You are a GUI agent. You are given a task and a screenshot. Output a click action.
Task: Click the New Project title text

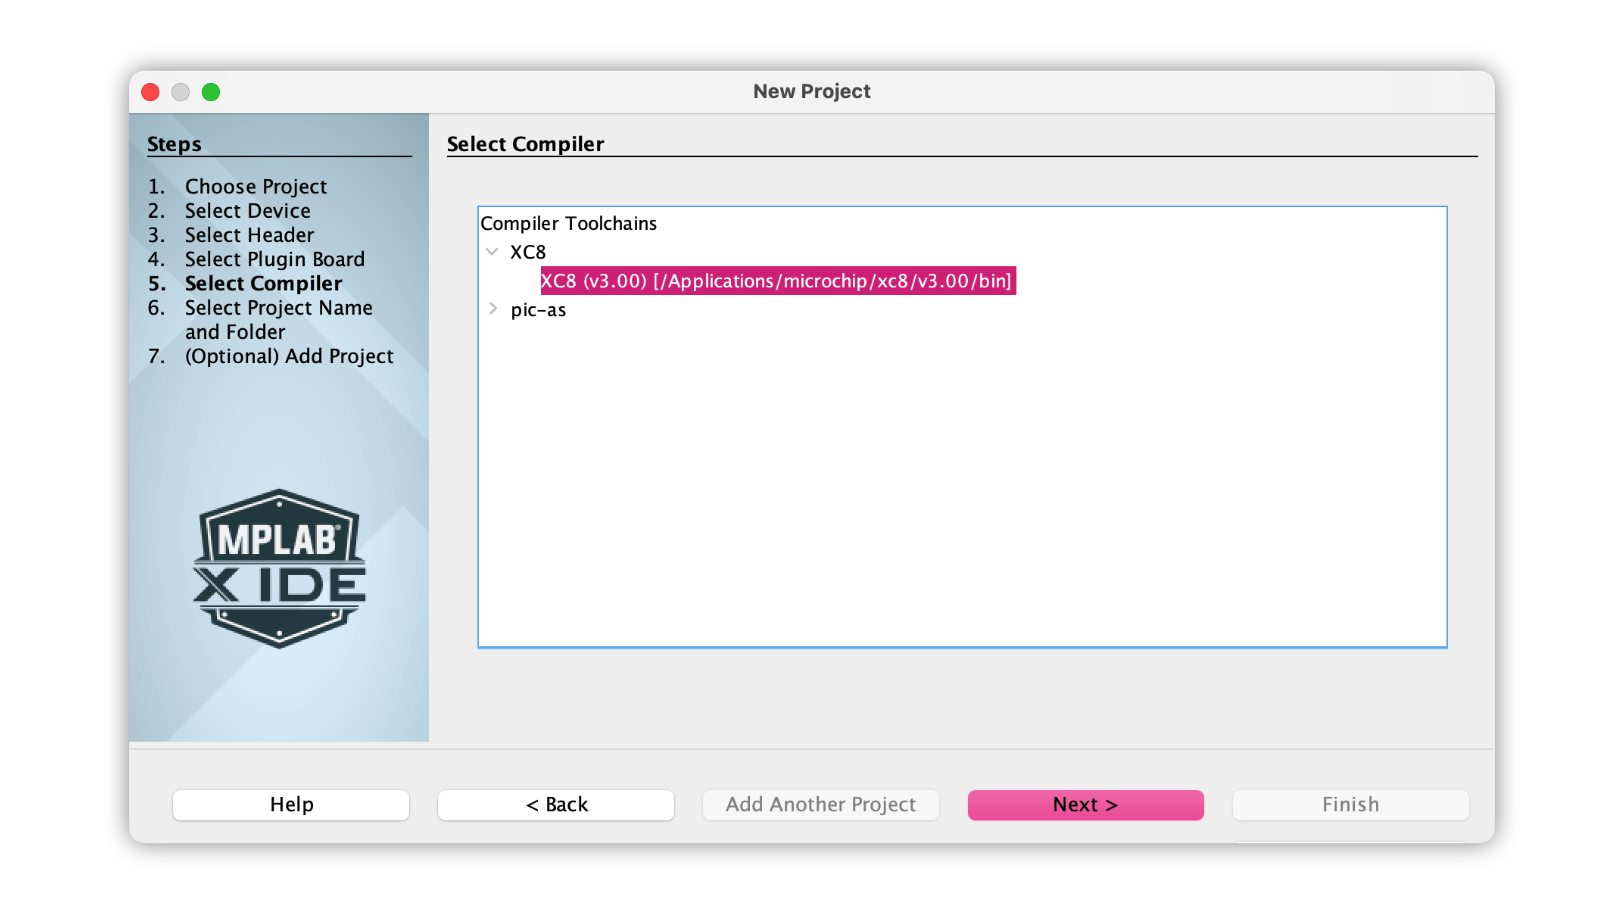[x=811, y=91]
